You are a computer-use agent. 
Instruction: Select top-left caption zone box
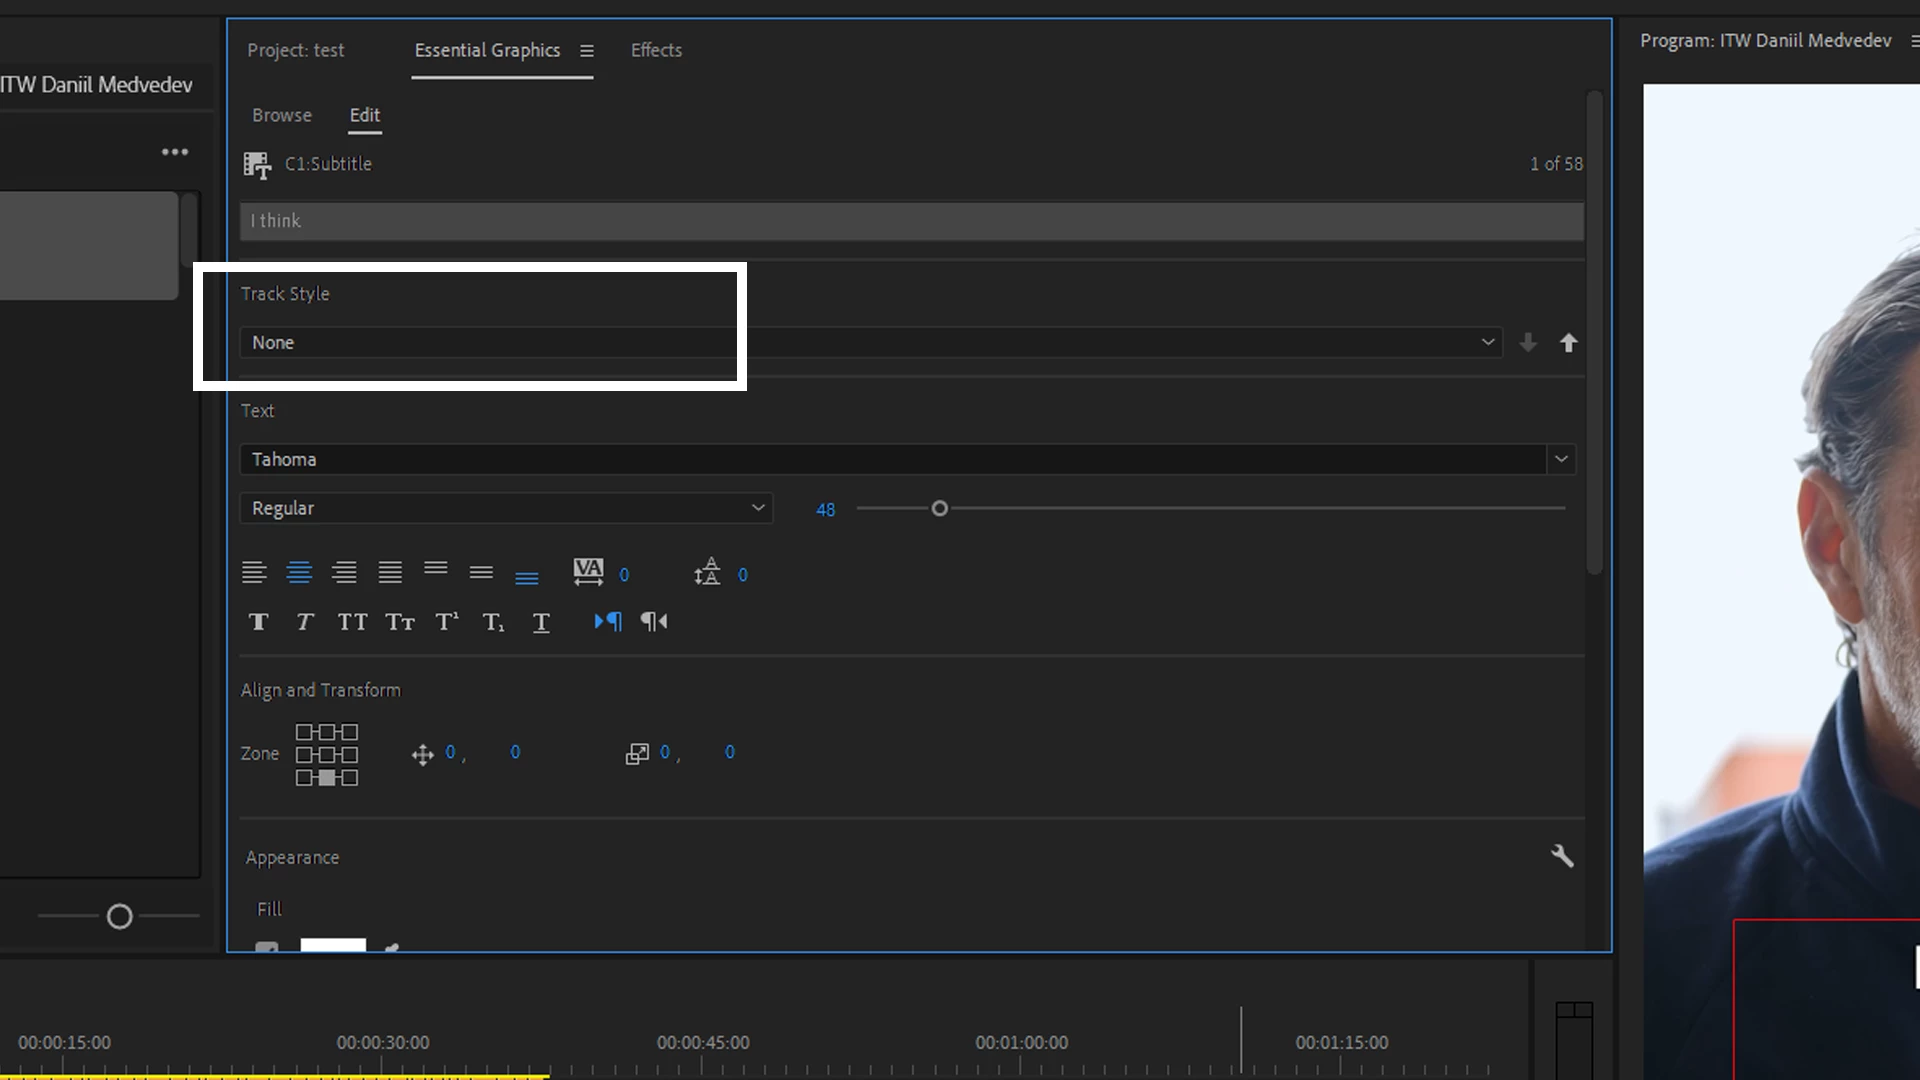click(304, 732)
